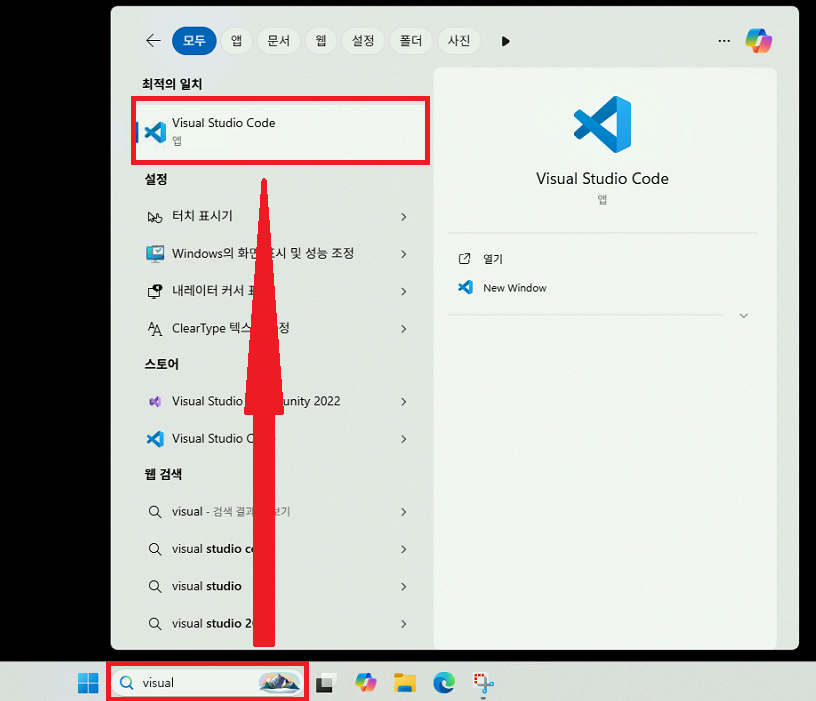Show more filter tabs with play arrow
The width and height of the screenshot is (816, 701).
(x=505, y=41)
